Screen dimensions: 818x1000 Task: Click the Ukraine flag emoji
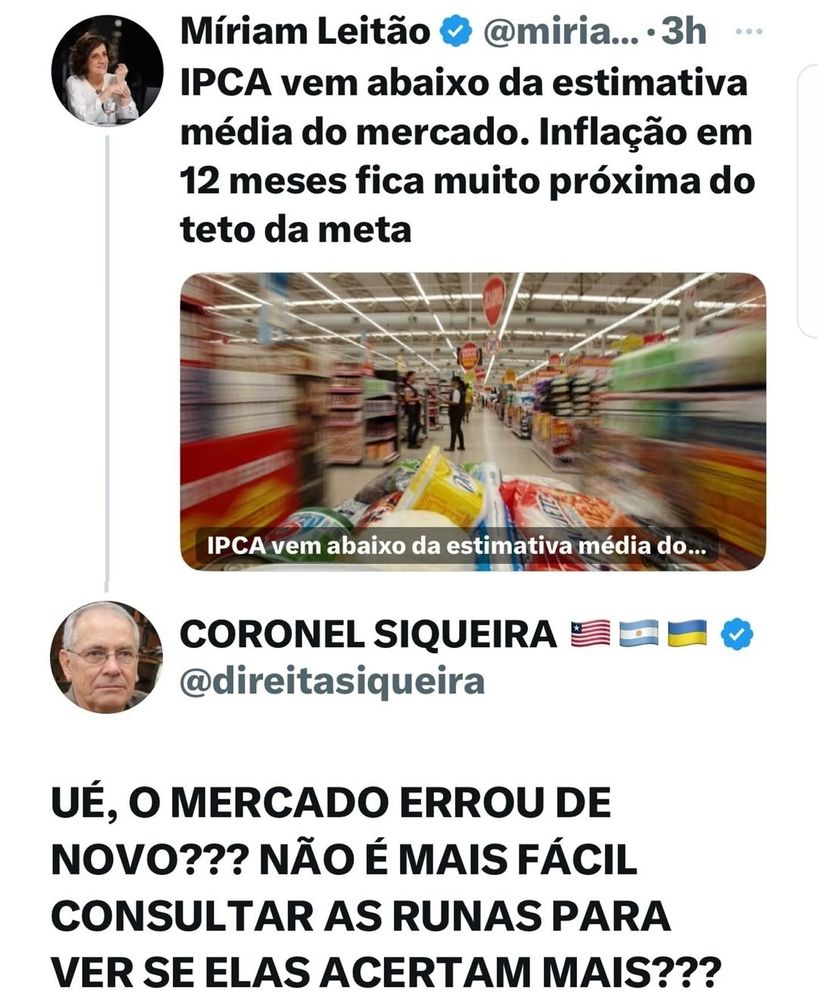click(687, 635)
